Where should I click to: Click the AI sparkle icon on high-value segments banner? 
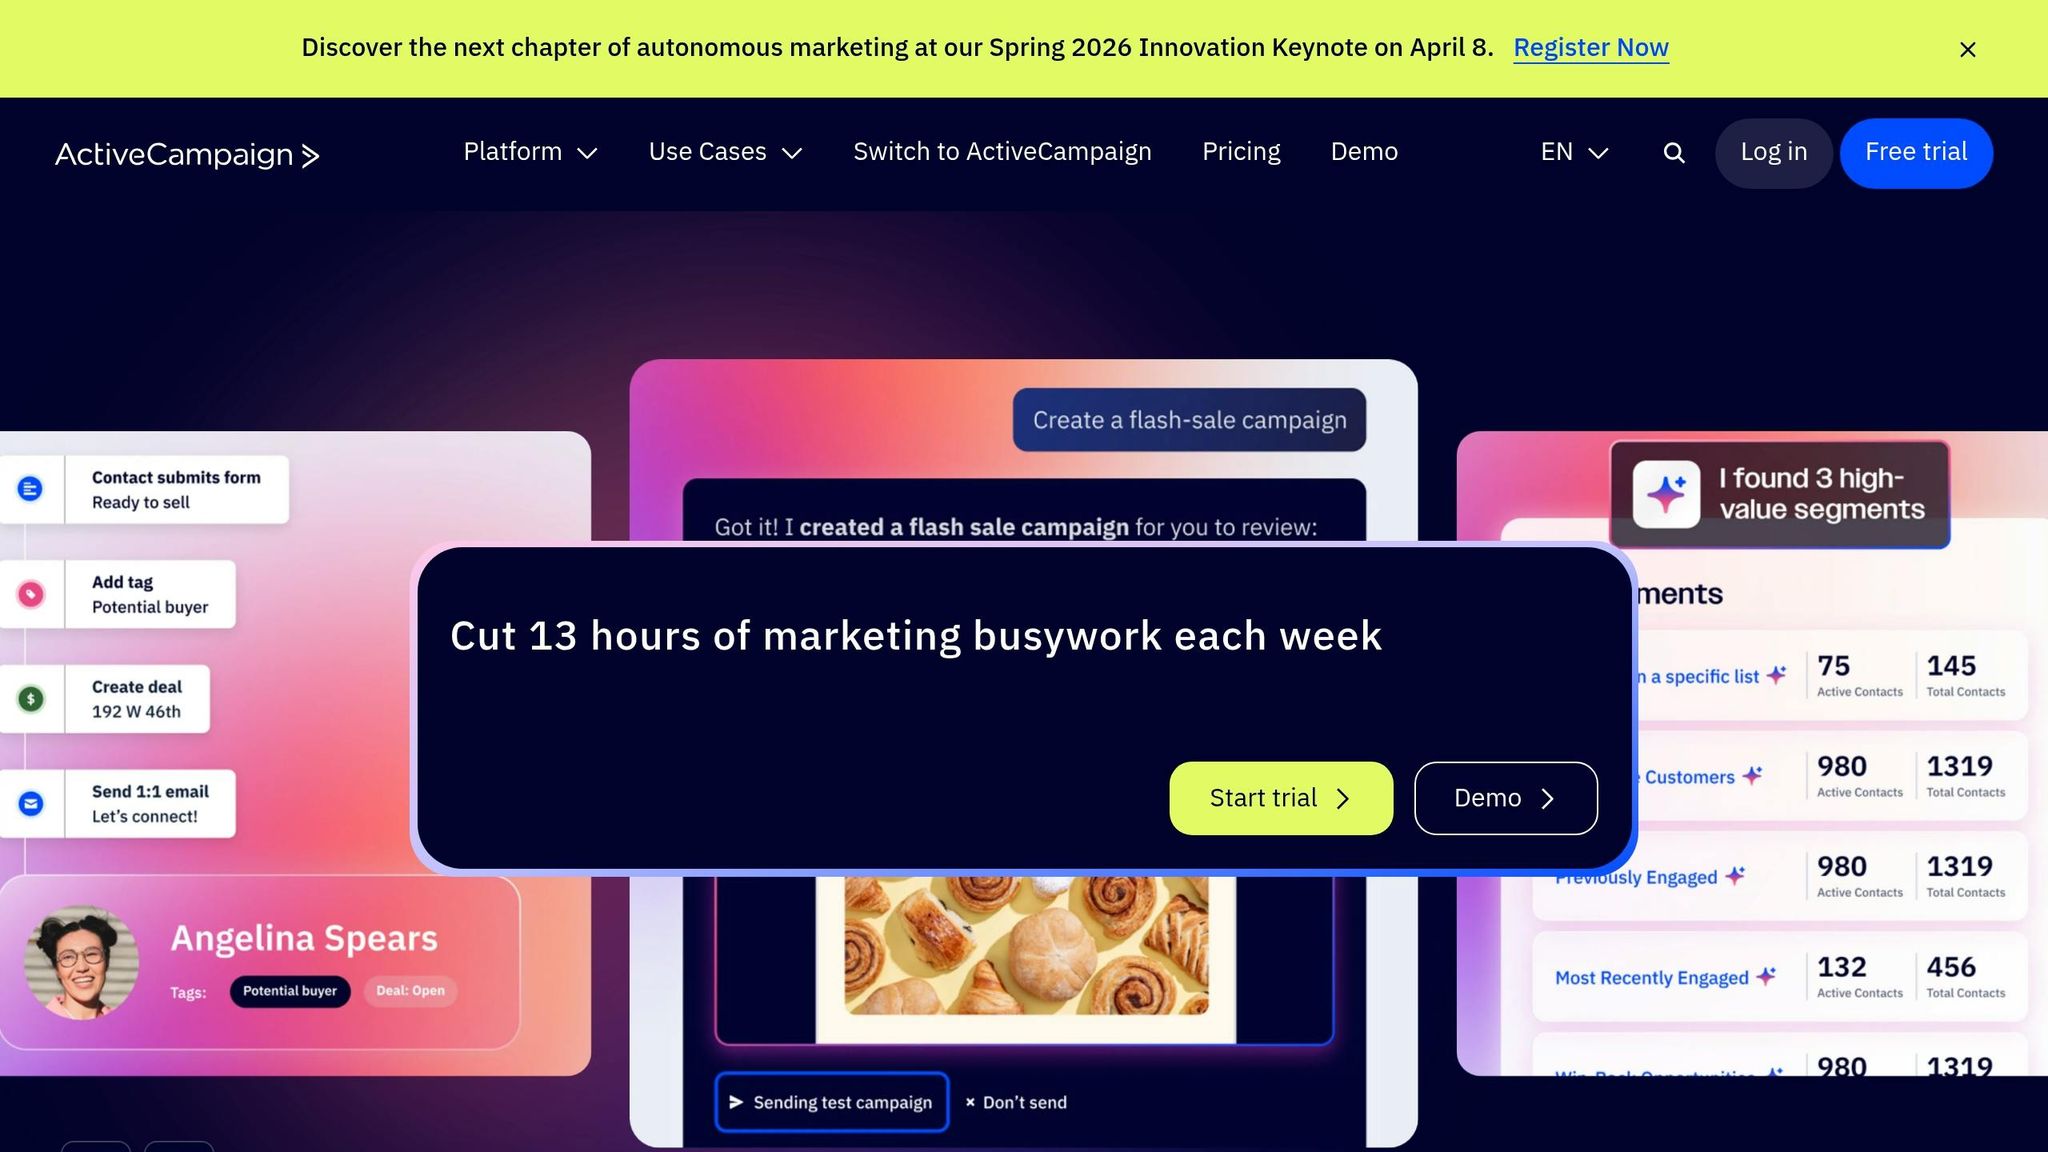click(x=1668, y=494)
